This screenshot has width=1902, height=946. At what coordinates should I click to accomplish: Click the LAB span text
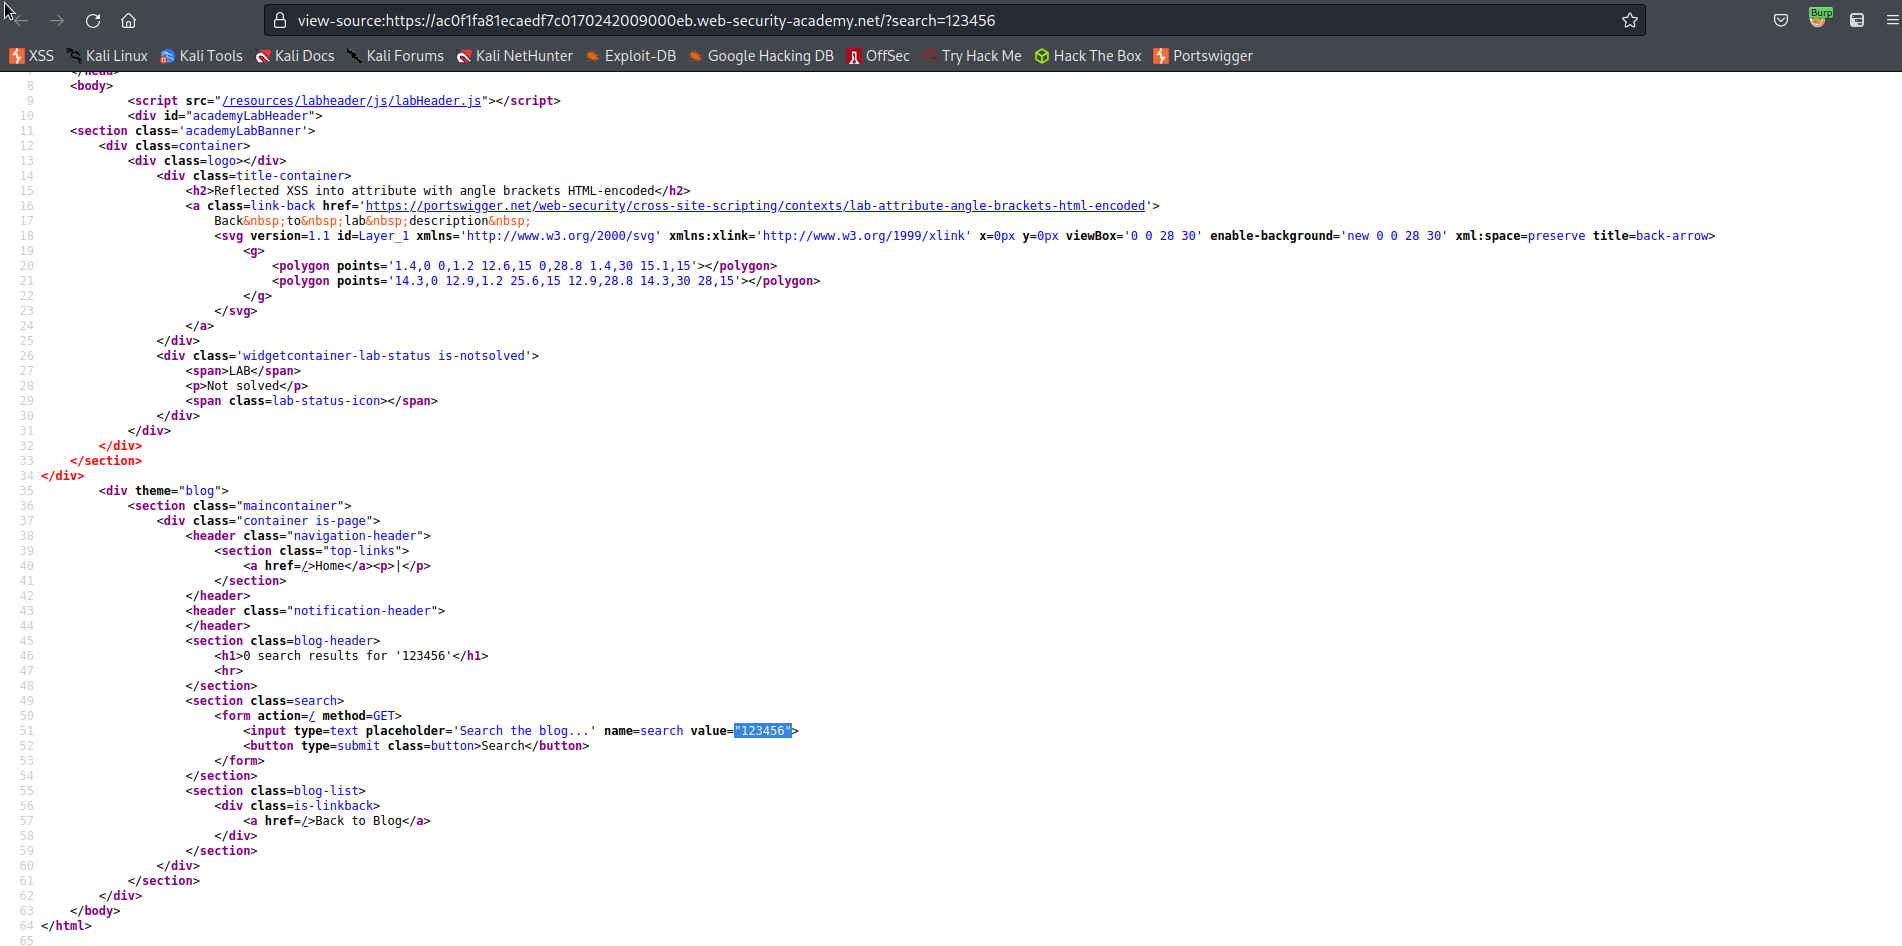[x=240, y=371]
